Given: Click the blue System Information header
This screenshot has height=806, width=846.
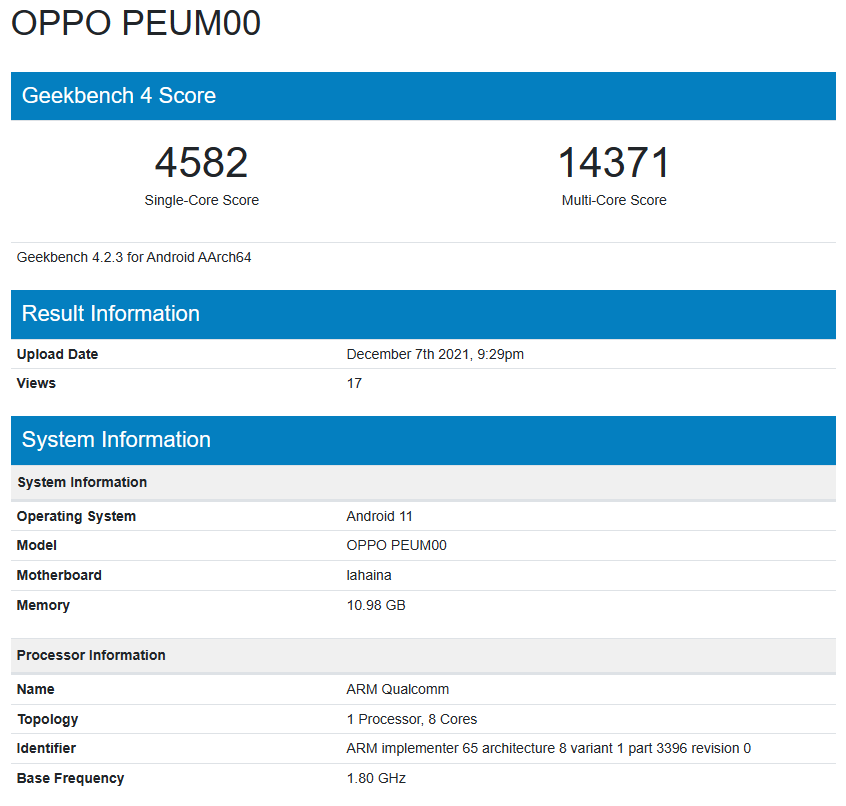Looking at the screenshot, I should [x=423, y=440].
